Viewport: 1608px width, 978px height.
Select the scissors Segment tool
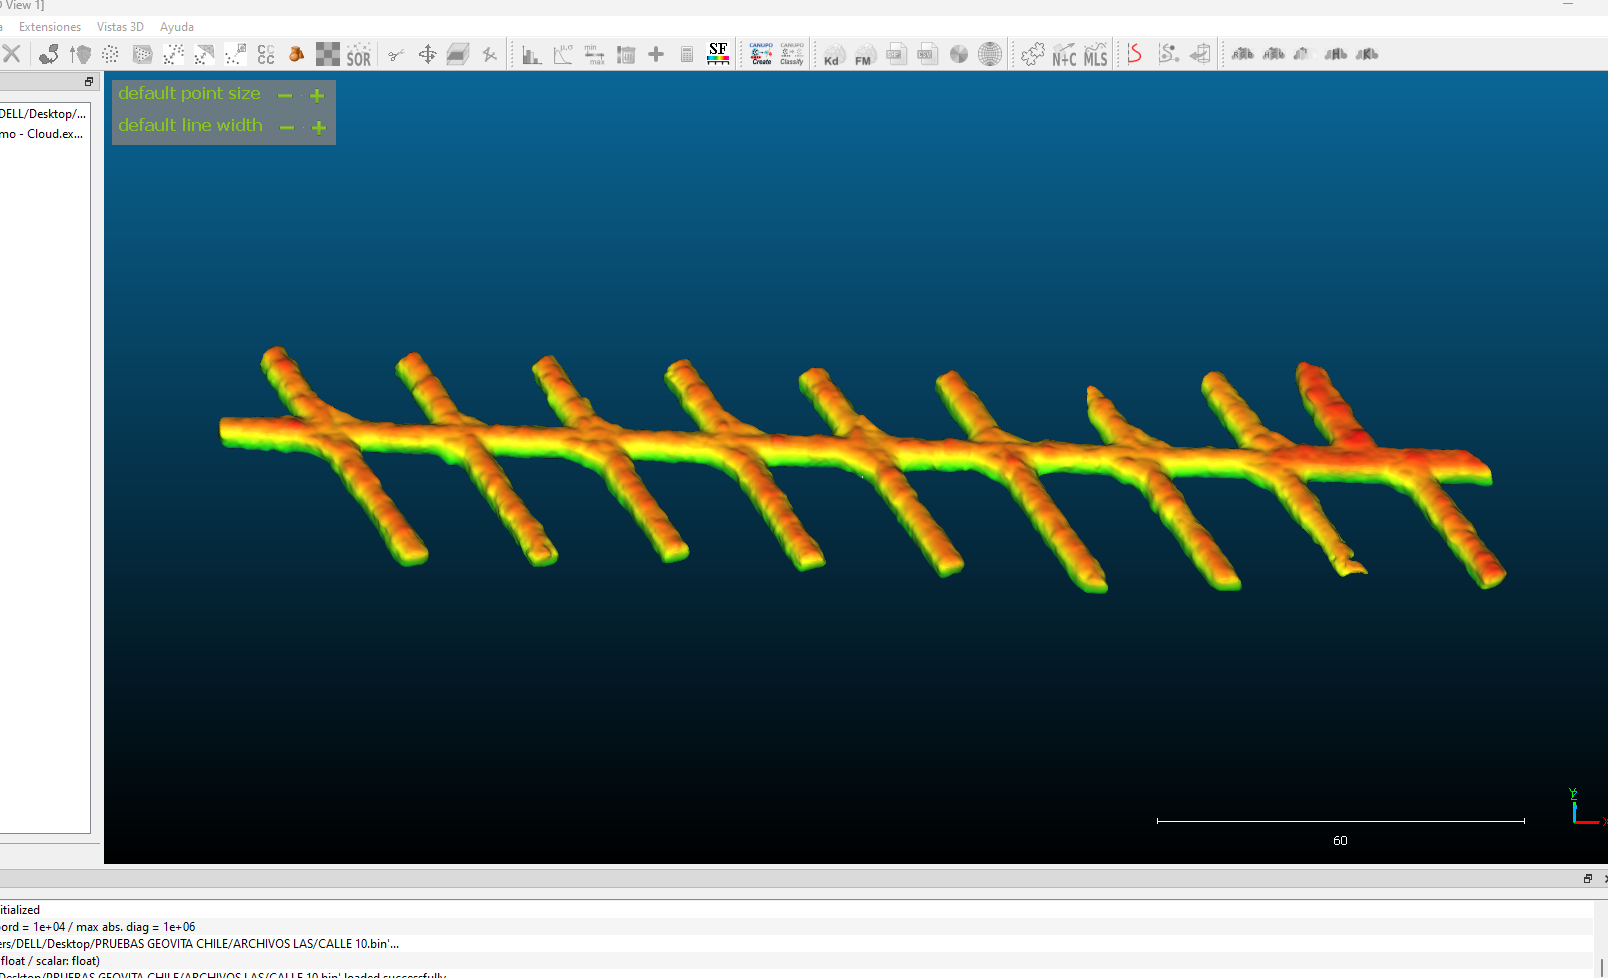pos(396,55)
